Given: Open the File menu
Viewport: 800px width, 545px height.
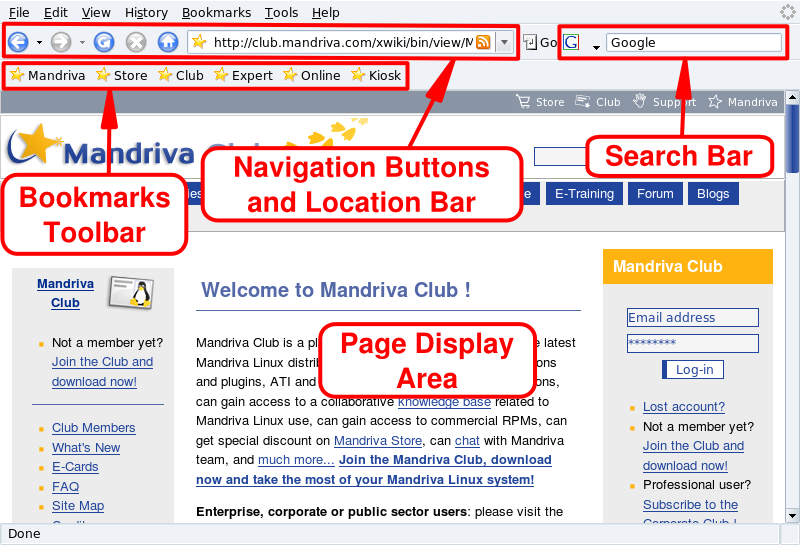Looking at the screenshot, I should [x=19, y=12].
